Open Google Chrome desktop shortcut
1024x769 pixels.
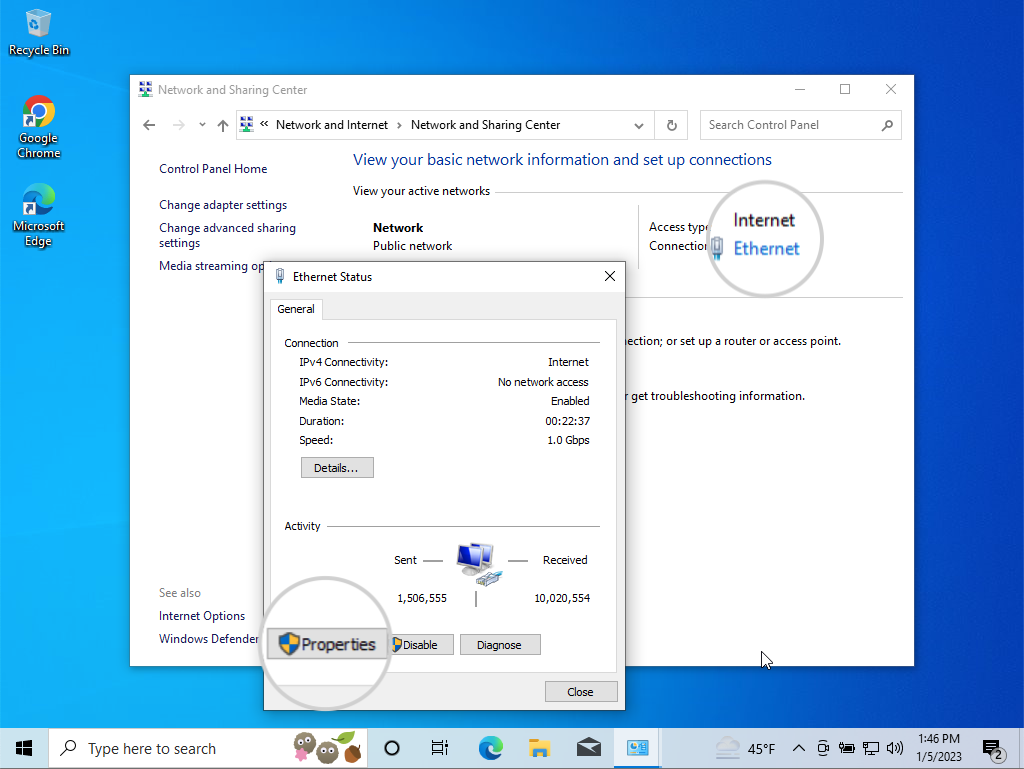pos(39,127)
